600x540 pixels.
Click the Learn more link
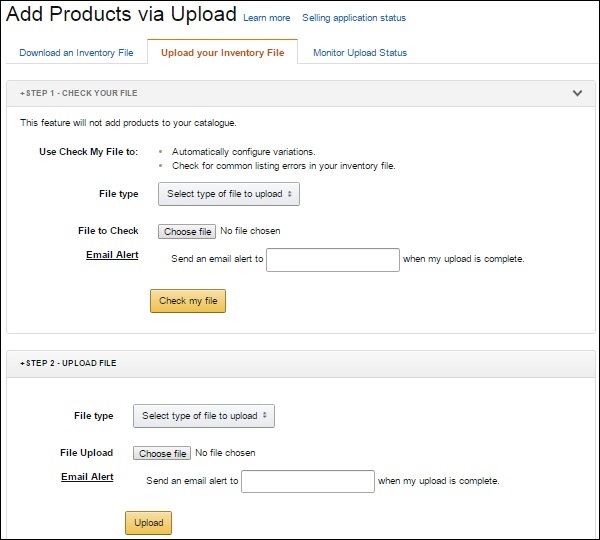[266, 18]
